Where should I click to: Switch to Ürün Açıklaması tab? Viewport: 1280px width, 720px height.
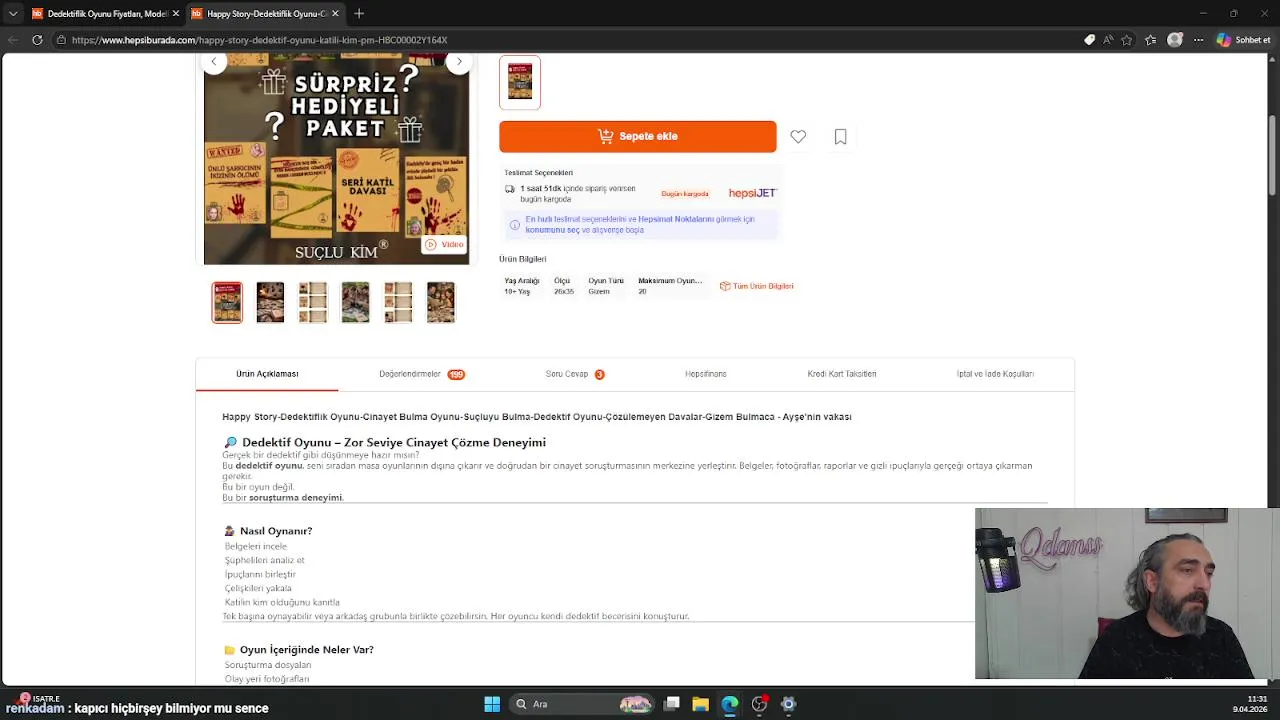tap(267, 374)
